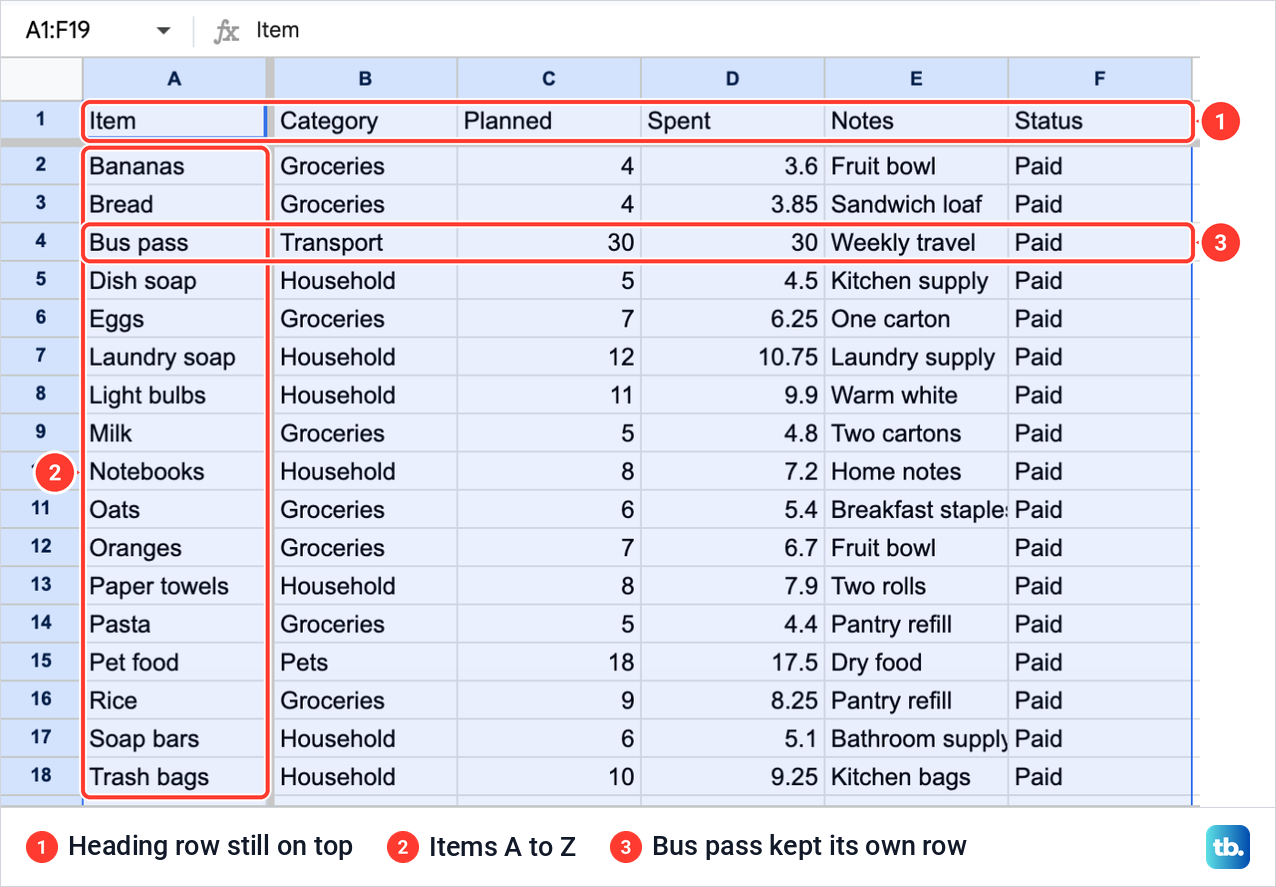
Task: Click the Bus pass cell
Action: pyautogui.click(x=175, y=242)
